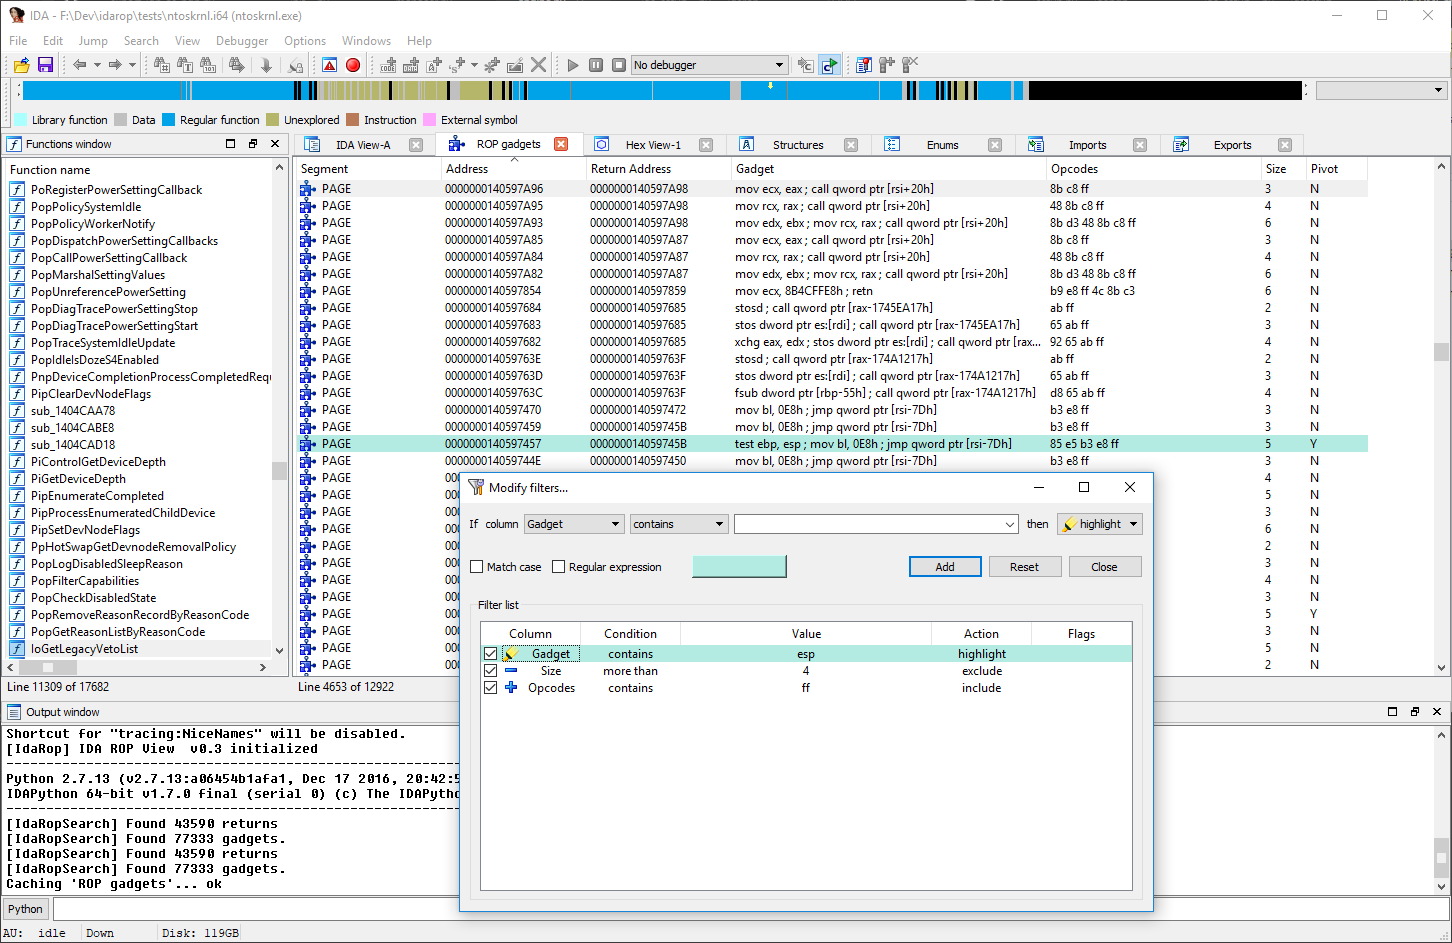Click the breakpoint list toolbar icon
The width and height of the screenshot is (1452, 943).
coord(864,65)
